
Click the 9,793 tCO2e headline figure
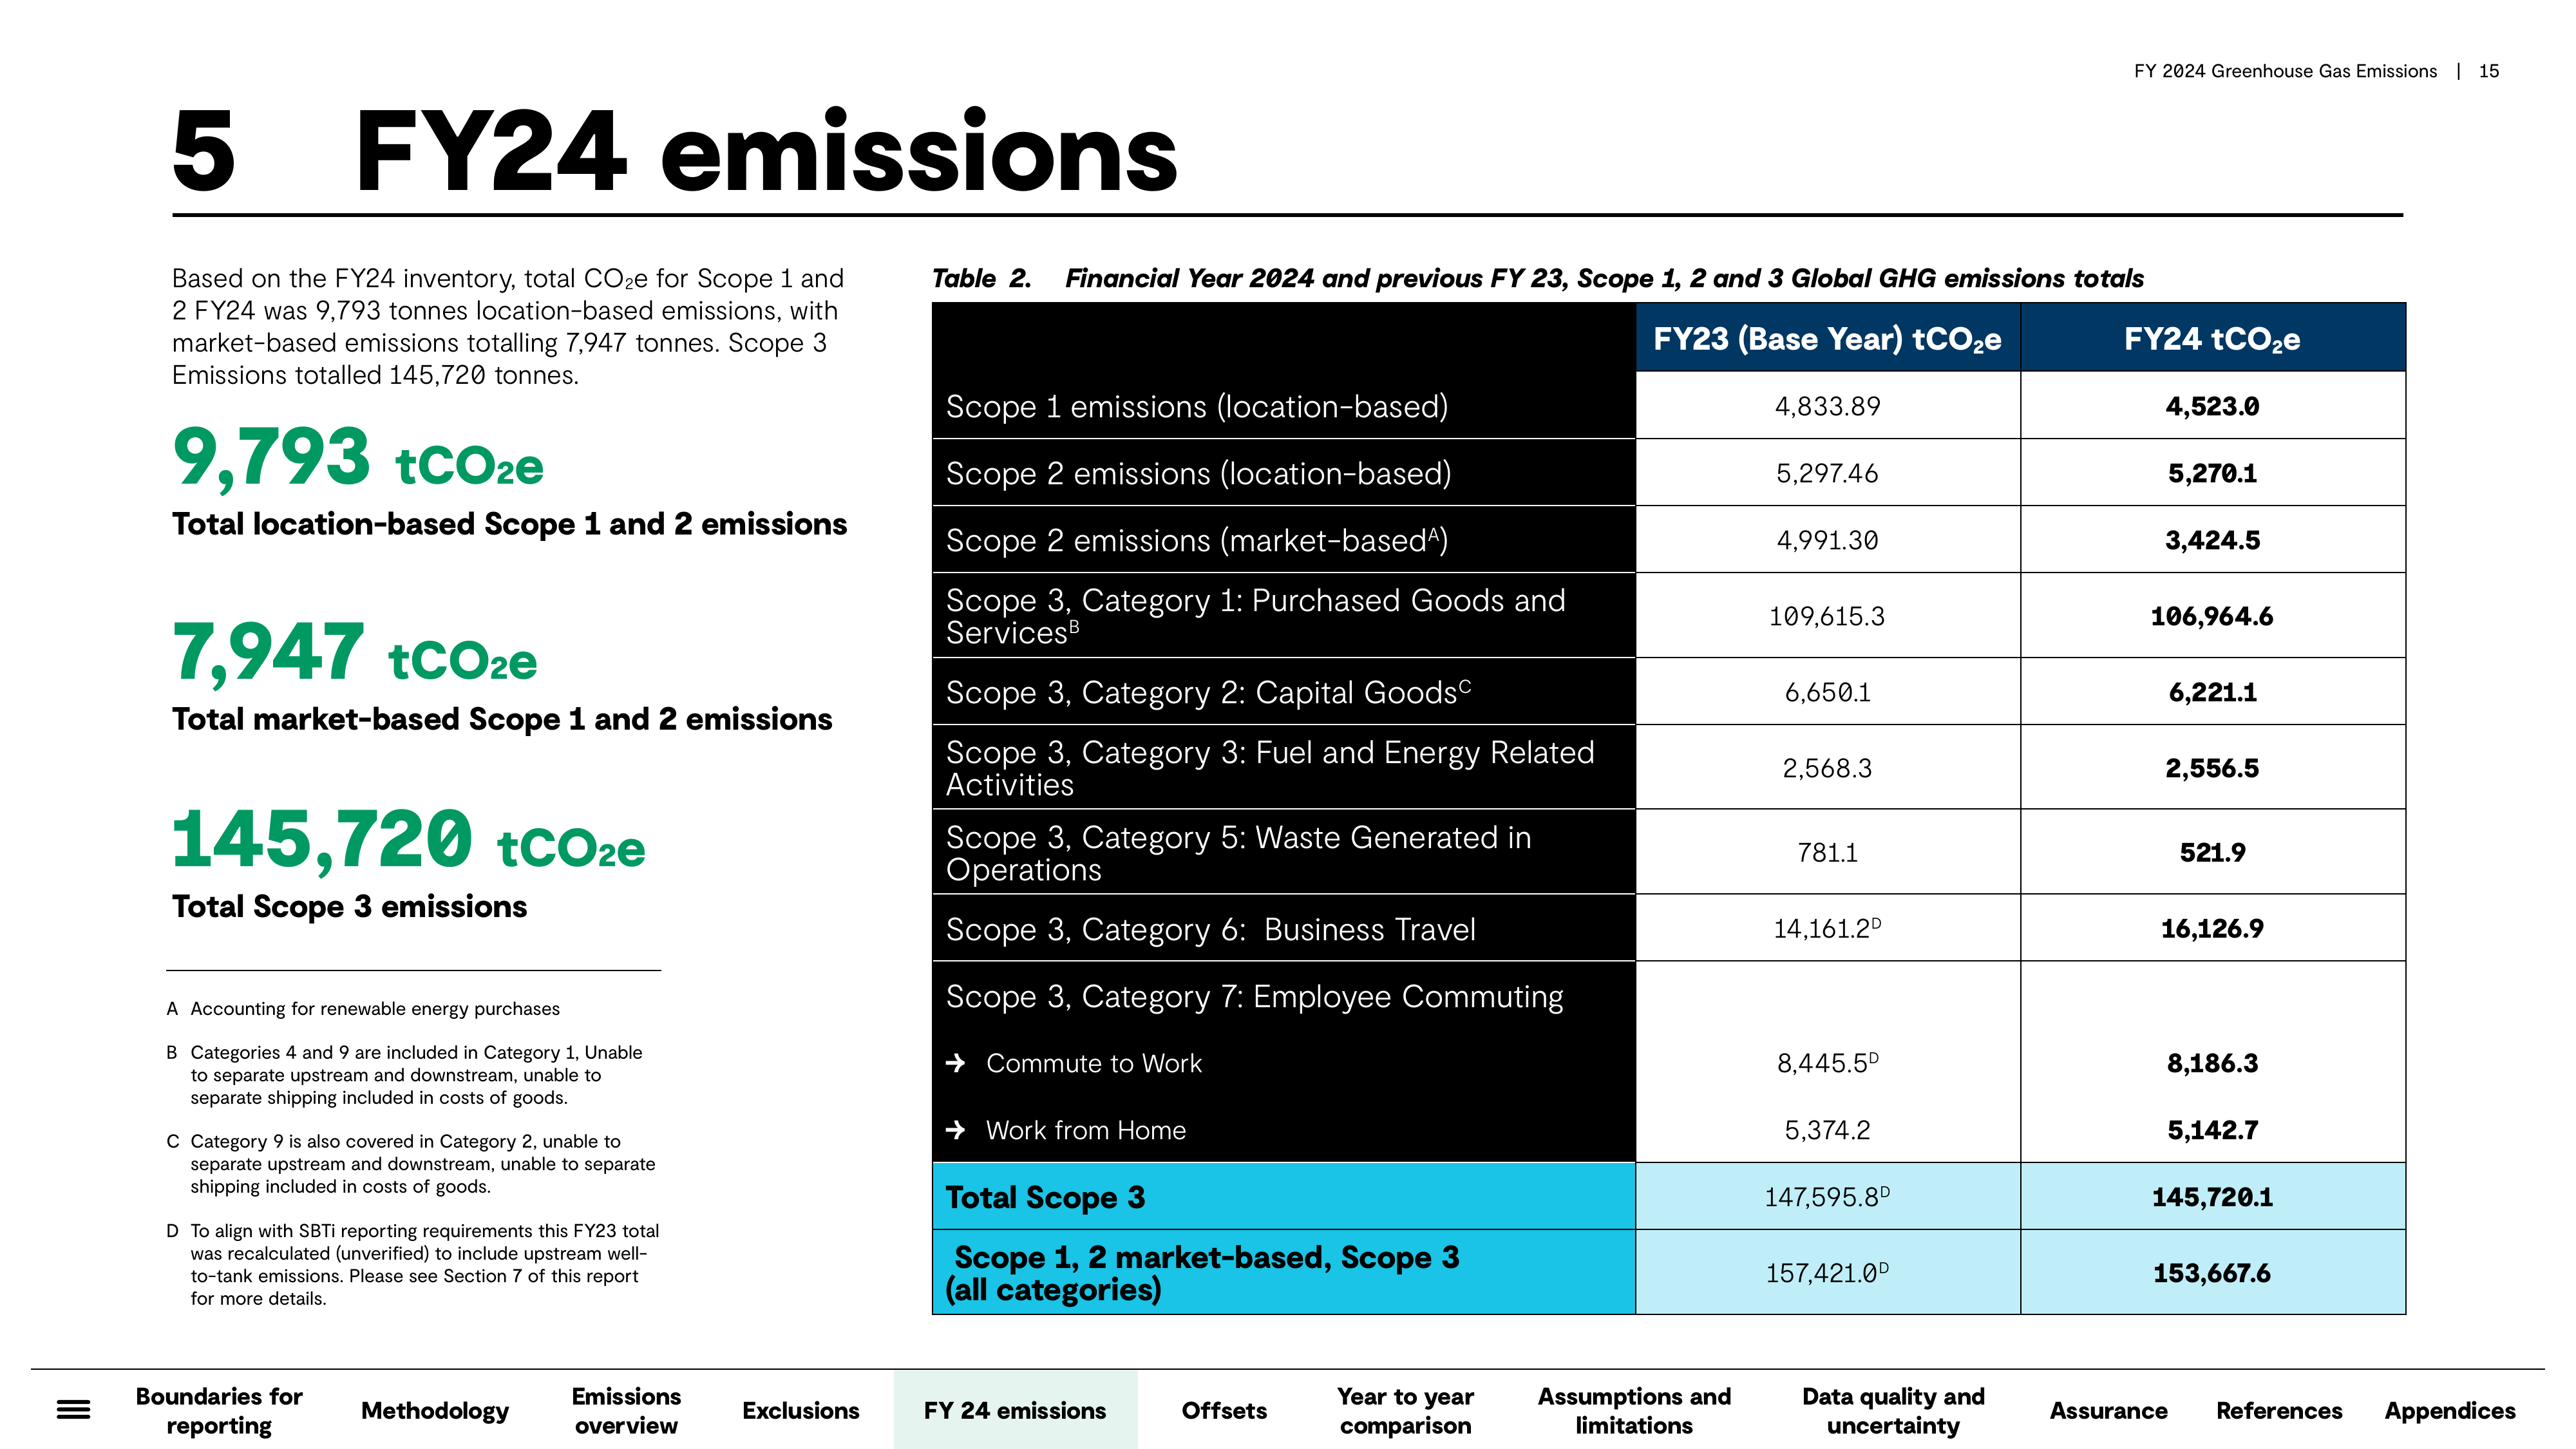point(358,458)
